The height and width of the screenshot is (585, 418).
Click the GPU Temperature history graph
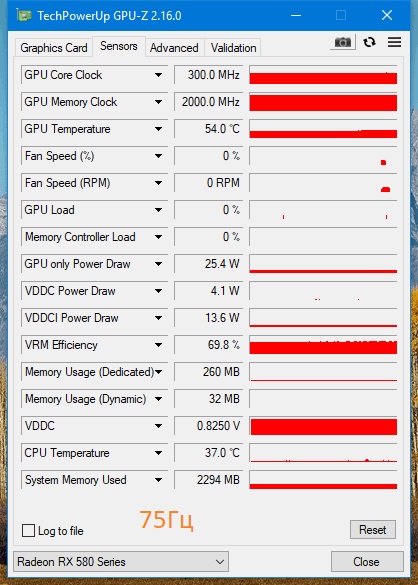click(323, 129)
